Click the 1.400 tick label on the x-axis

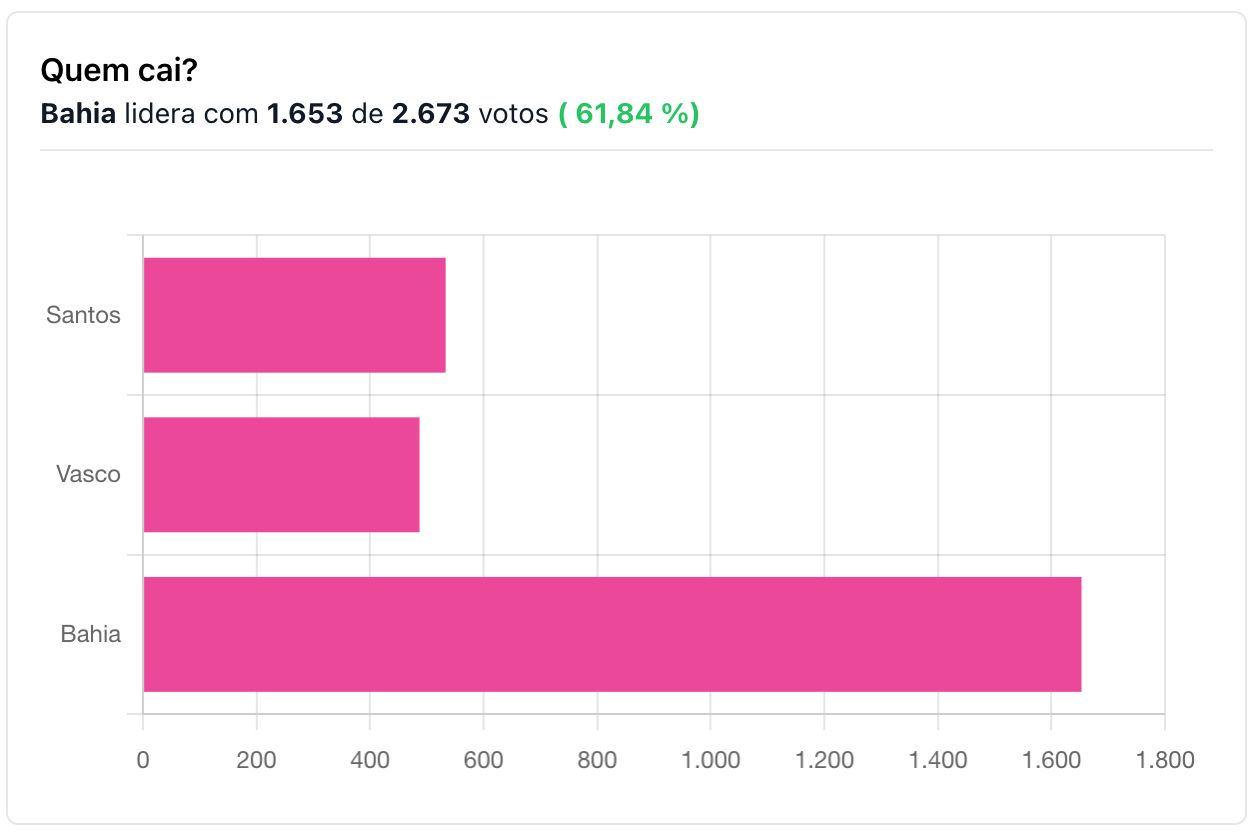click(937, 760)
